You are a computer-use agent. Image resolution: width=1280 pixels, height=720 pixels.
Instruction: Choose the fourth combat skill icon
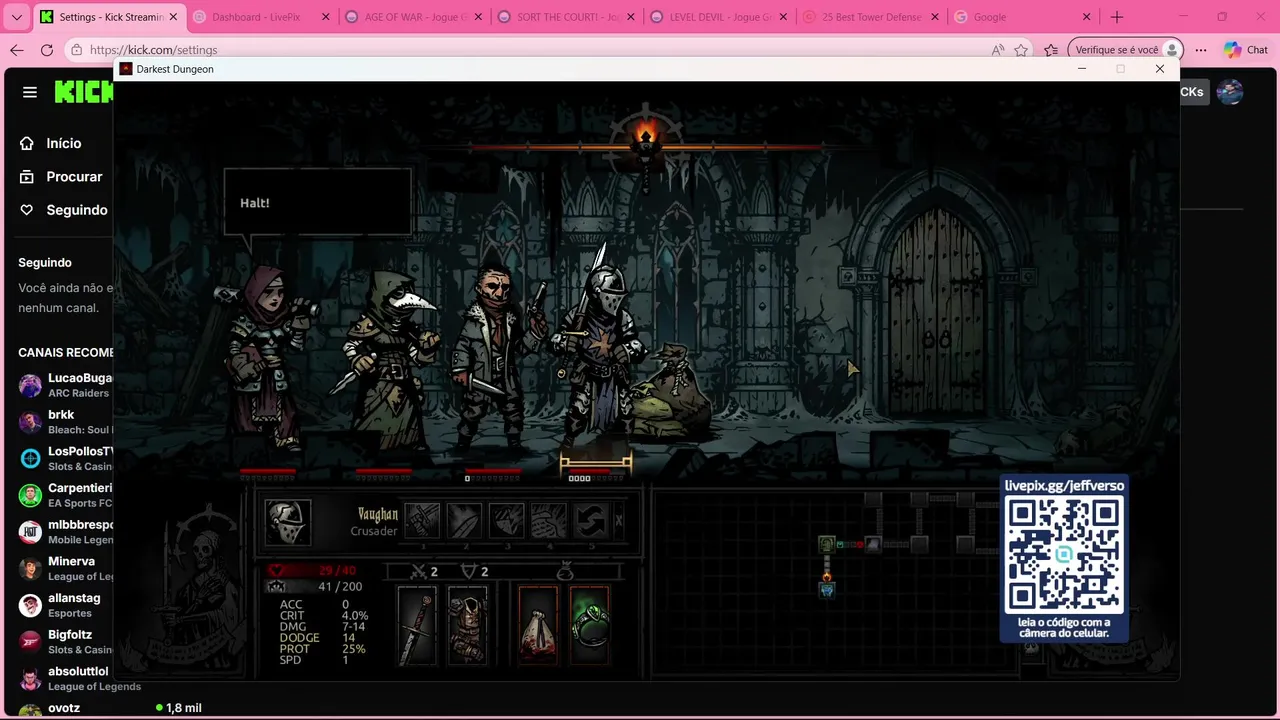pos(548,520)
